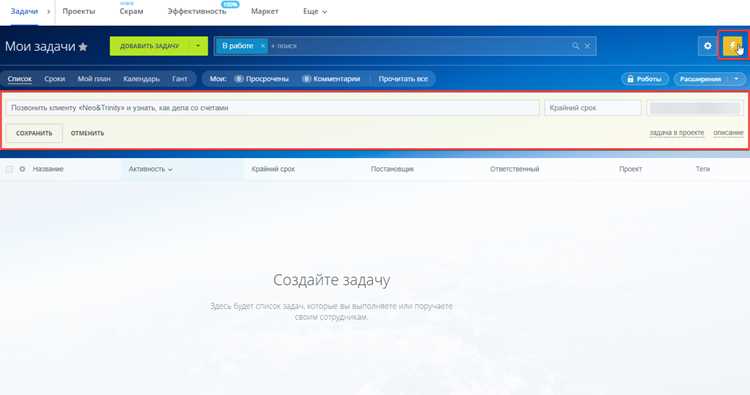Click Расширения button
The image size is (750, 395).
coord(700,79)
